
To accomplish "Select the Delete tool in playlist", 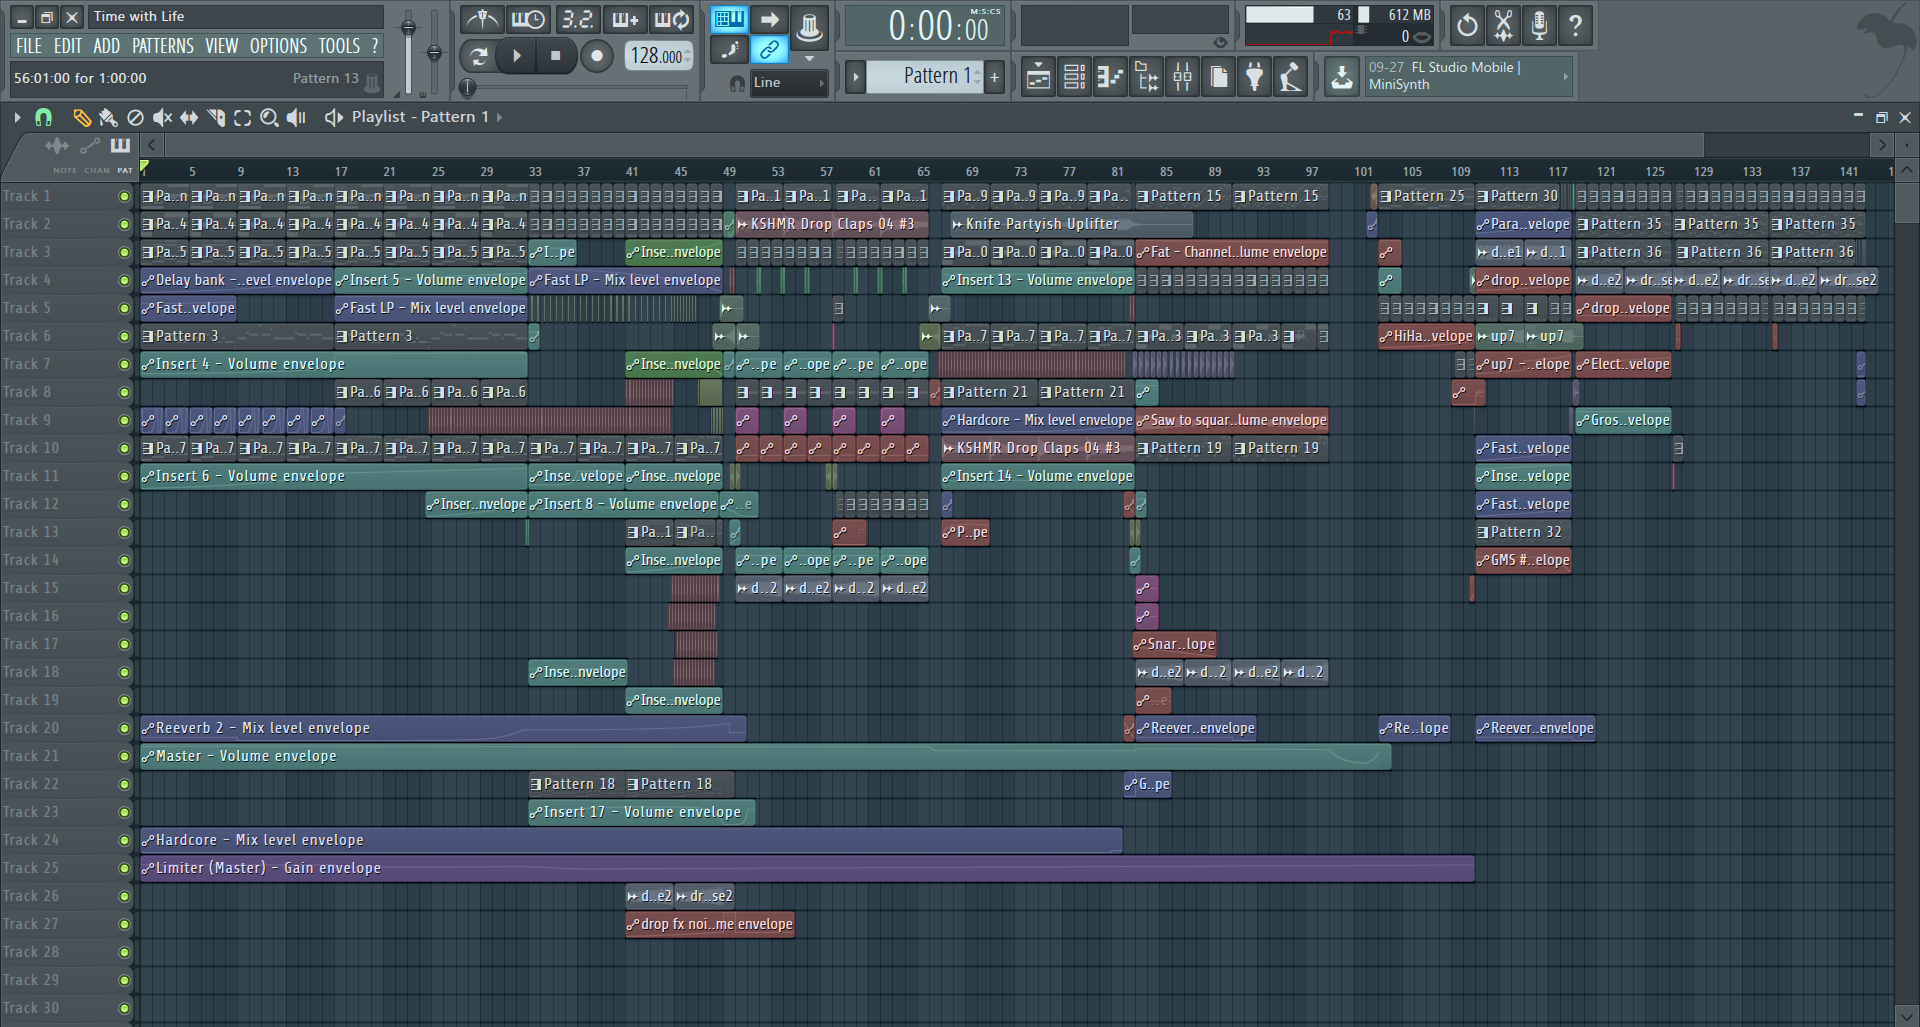I will pyautogui.click(x=135, y=118).
